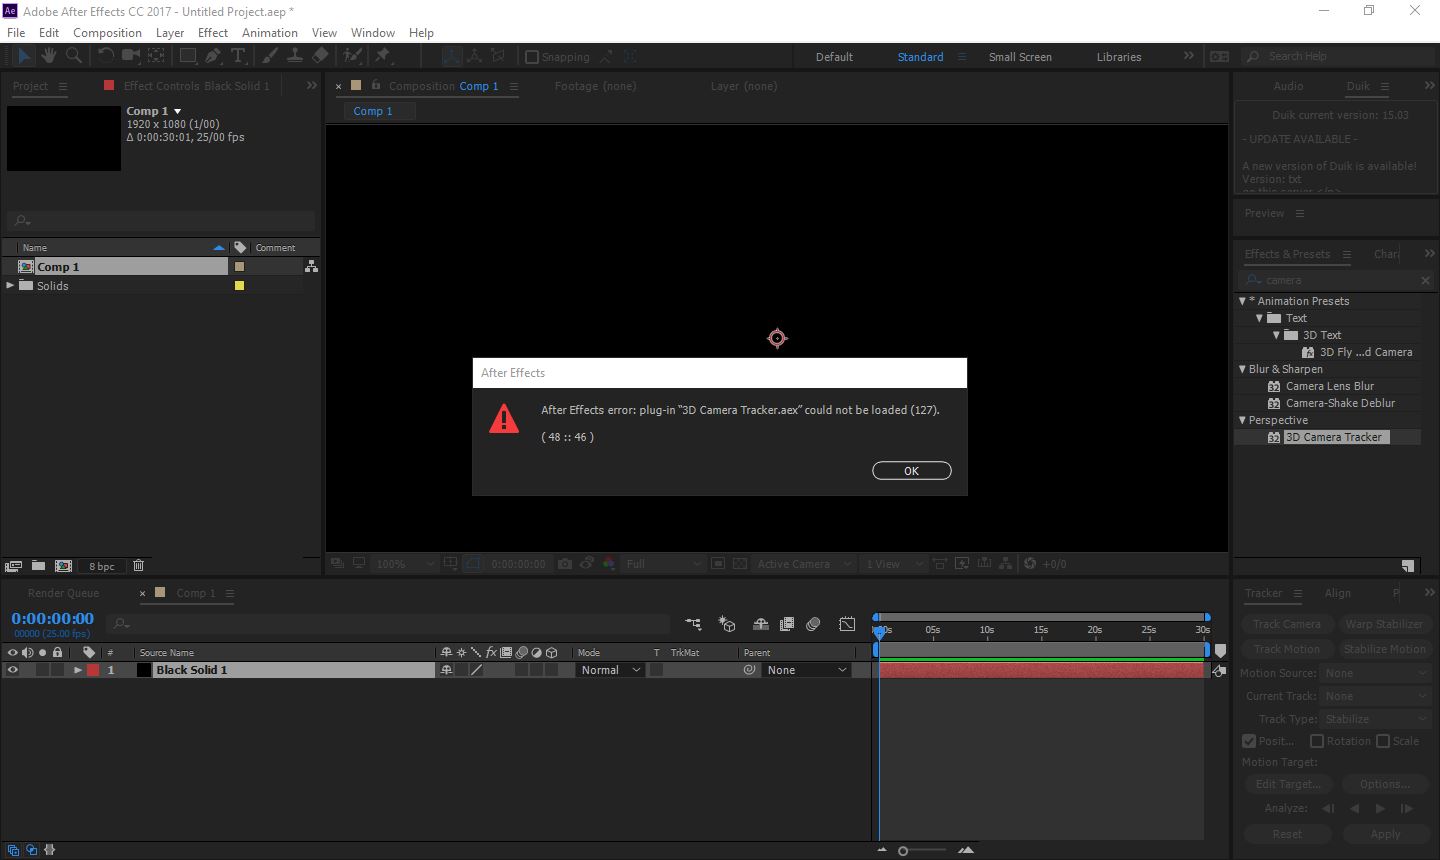Open Comp 1 name dropdown in Project panel

pyautogui.click(x=178, y=111)
